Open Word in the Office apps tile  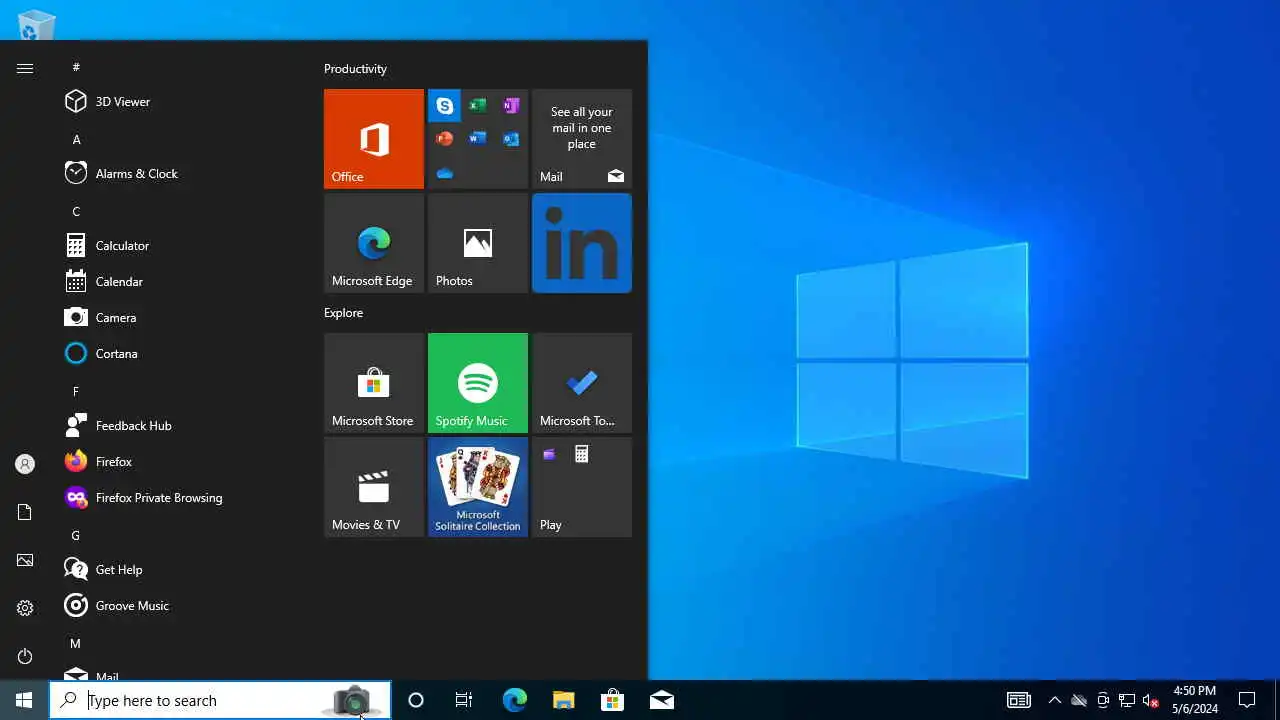click(478, 138)
